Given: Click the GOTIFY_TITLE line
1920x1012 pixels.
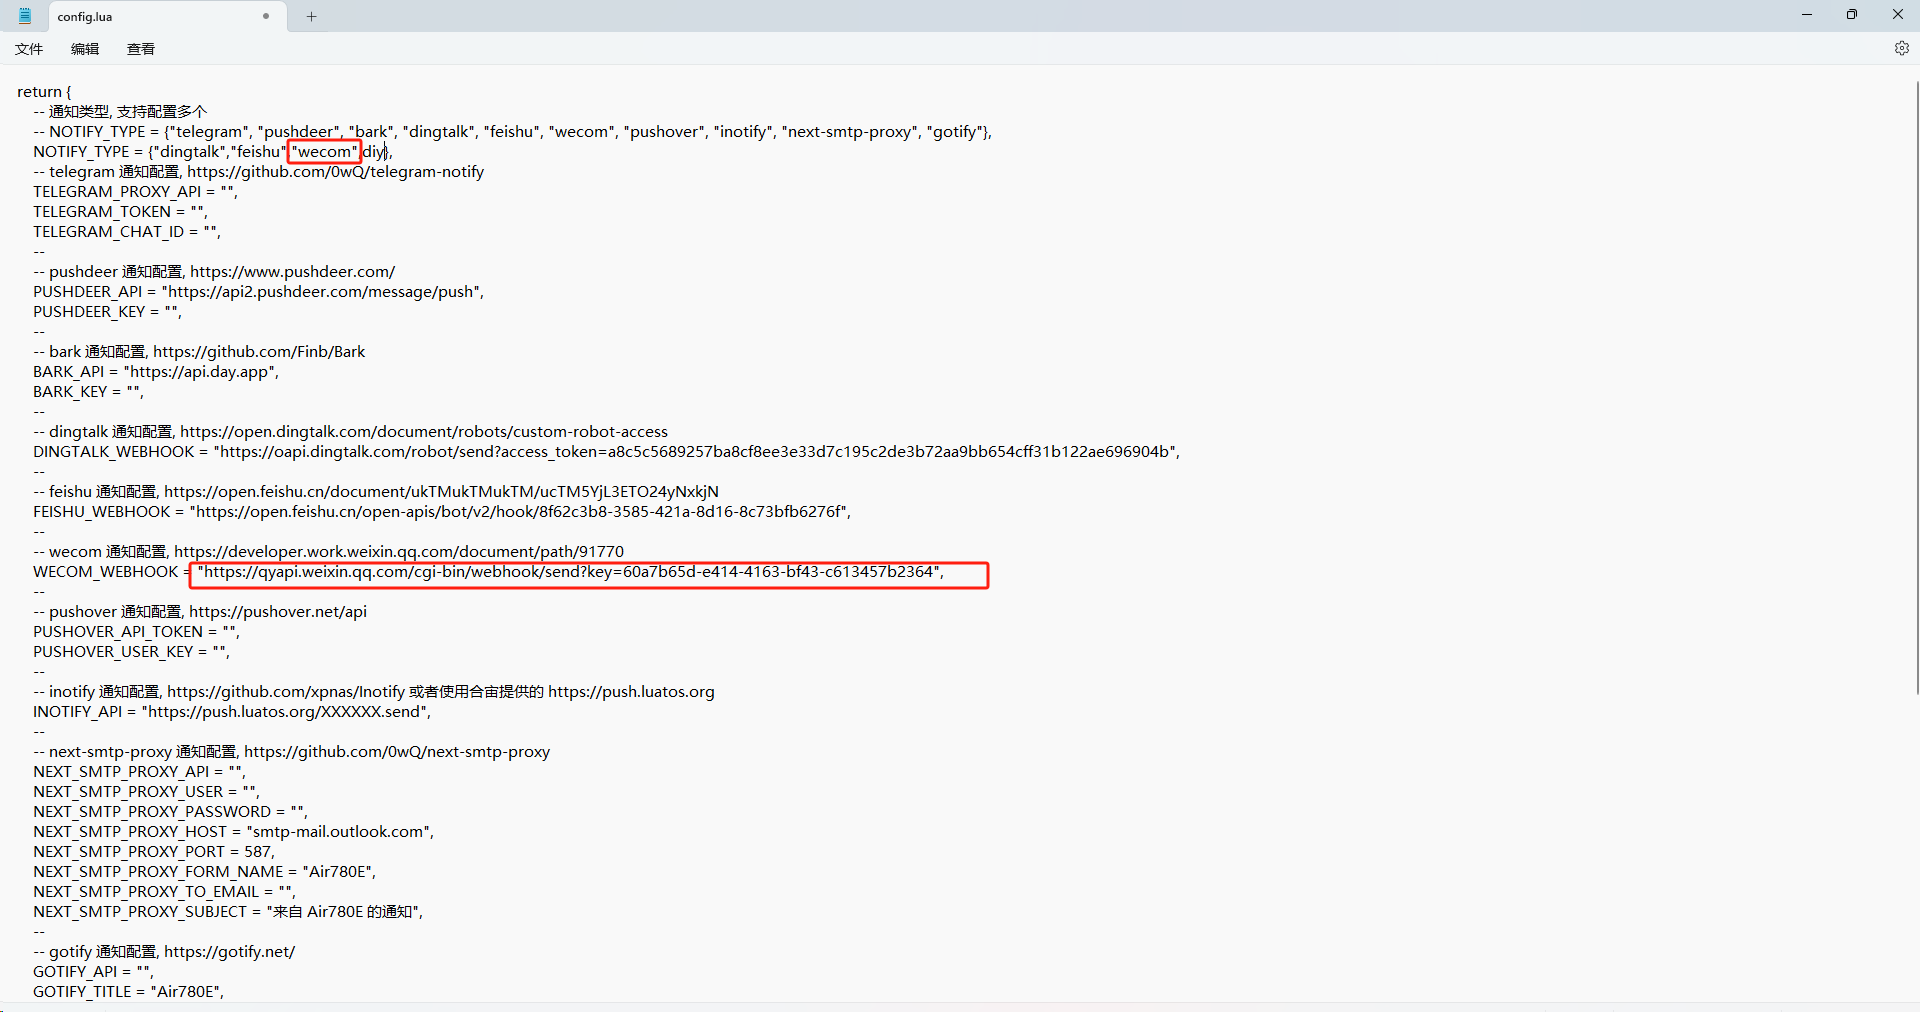Looking at the screenshot, I should point(128,992).
